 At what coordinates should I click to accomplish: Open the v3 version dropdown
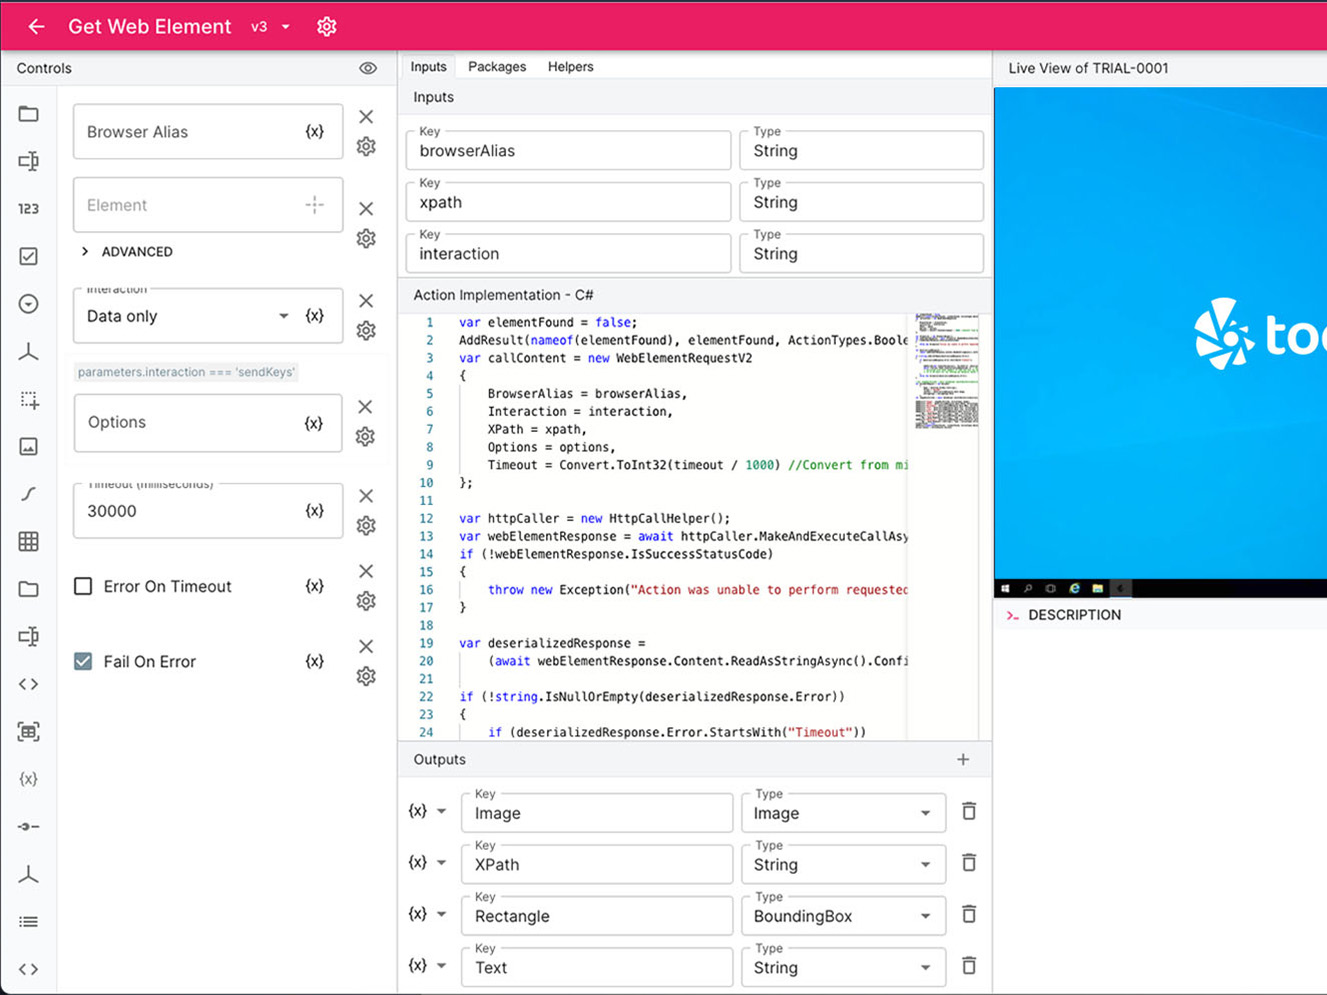[x=271, y=27]
